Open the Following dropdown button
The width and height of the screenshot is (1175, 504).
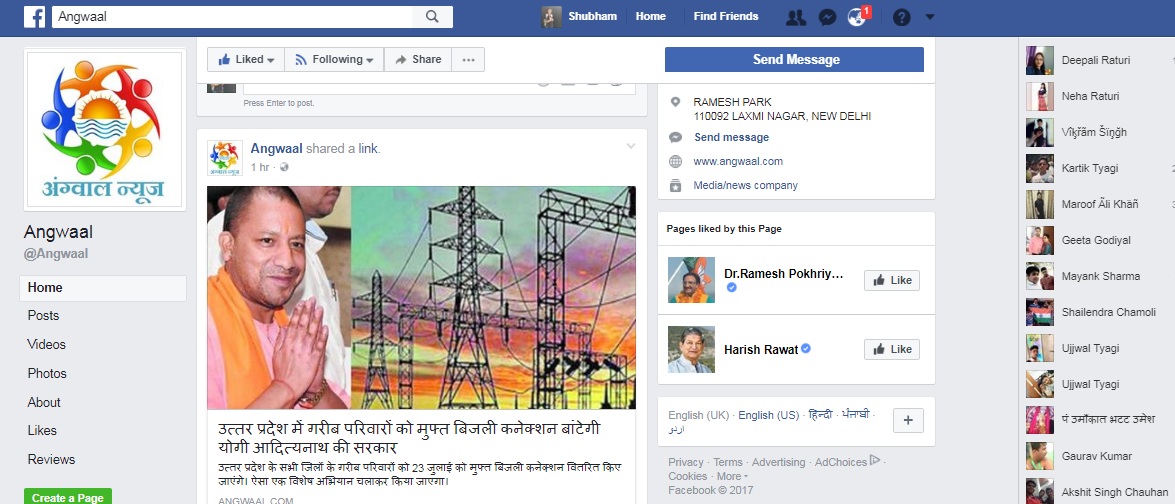(334, 59)
